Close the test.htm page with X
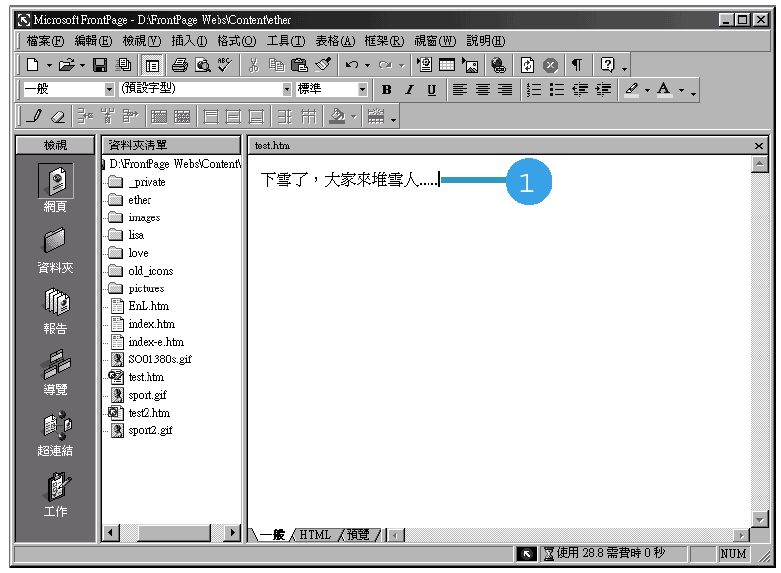The height and width of the screenshot is (573, 781). (x=759, y=146)
